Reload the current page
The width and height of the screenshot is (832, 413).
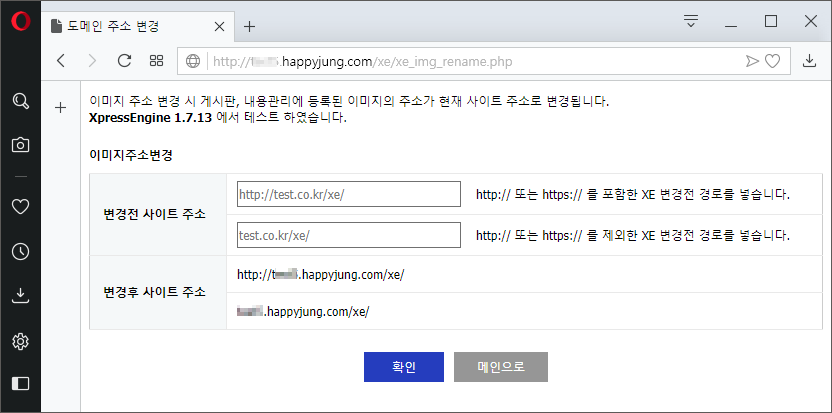124,61
